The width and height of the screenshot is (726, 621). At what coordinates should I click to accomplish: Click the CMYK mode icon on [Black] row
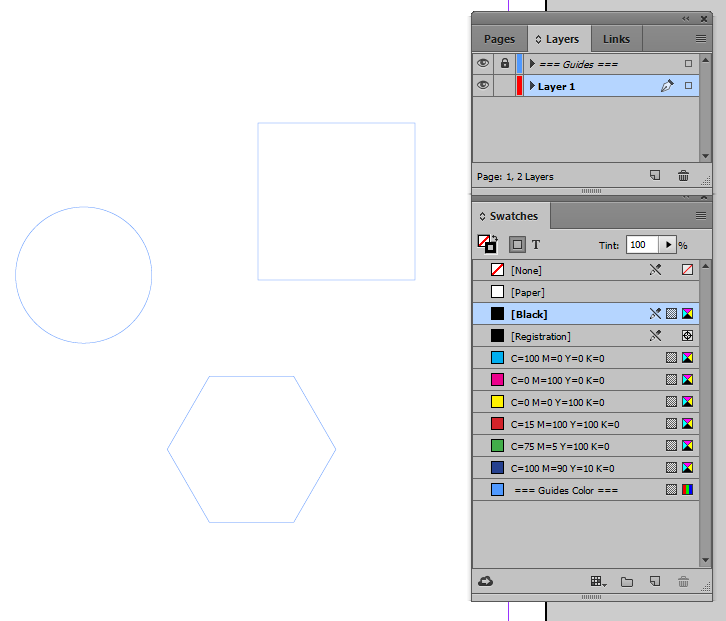688,314
